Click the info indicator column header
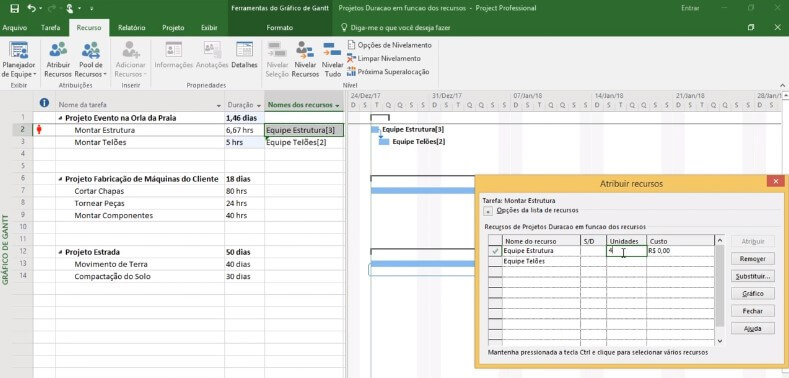This screenshot has width=789, height=378. click(x=44, y=103)
